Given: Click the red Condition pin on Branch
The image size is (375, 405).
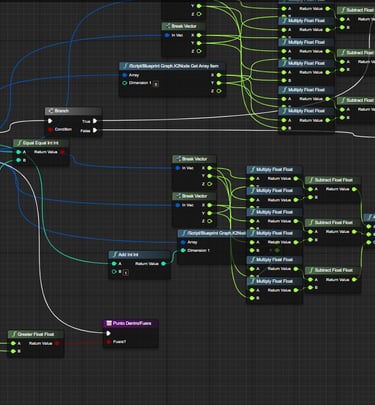Looking at the screenshot, I should coord(50,129).
